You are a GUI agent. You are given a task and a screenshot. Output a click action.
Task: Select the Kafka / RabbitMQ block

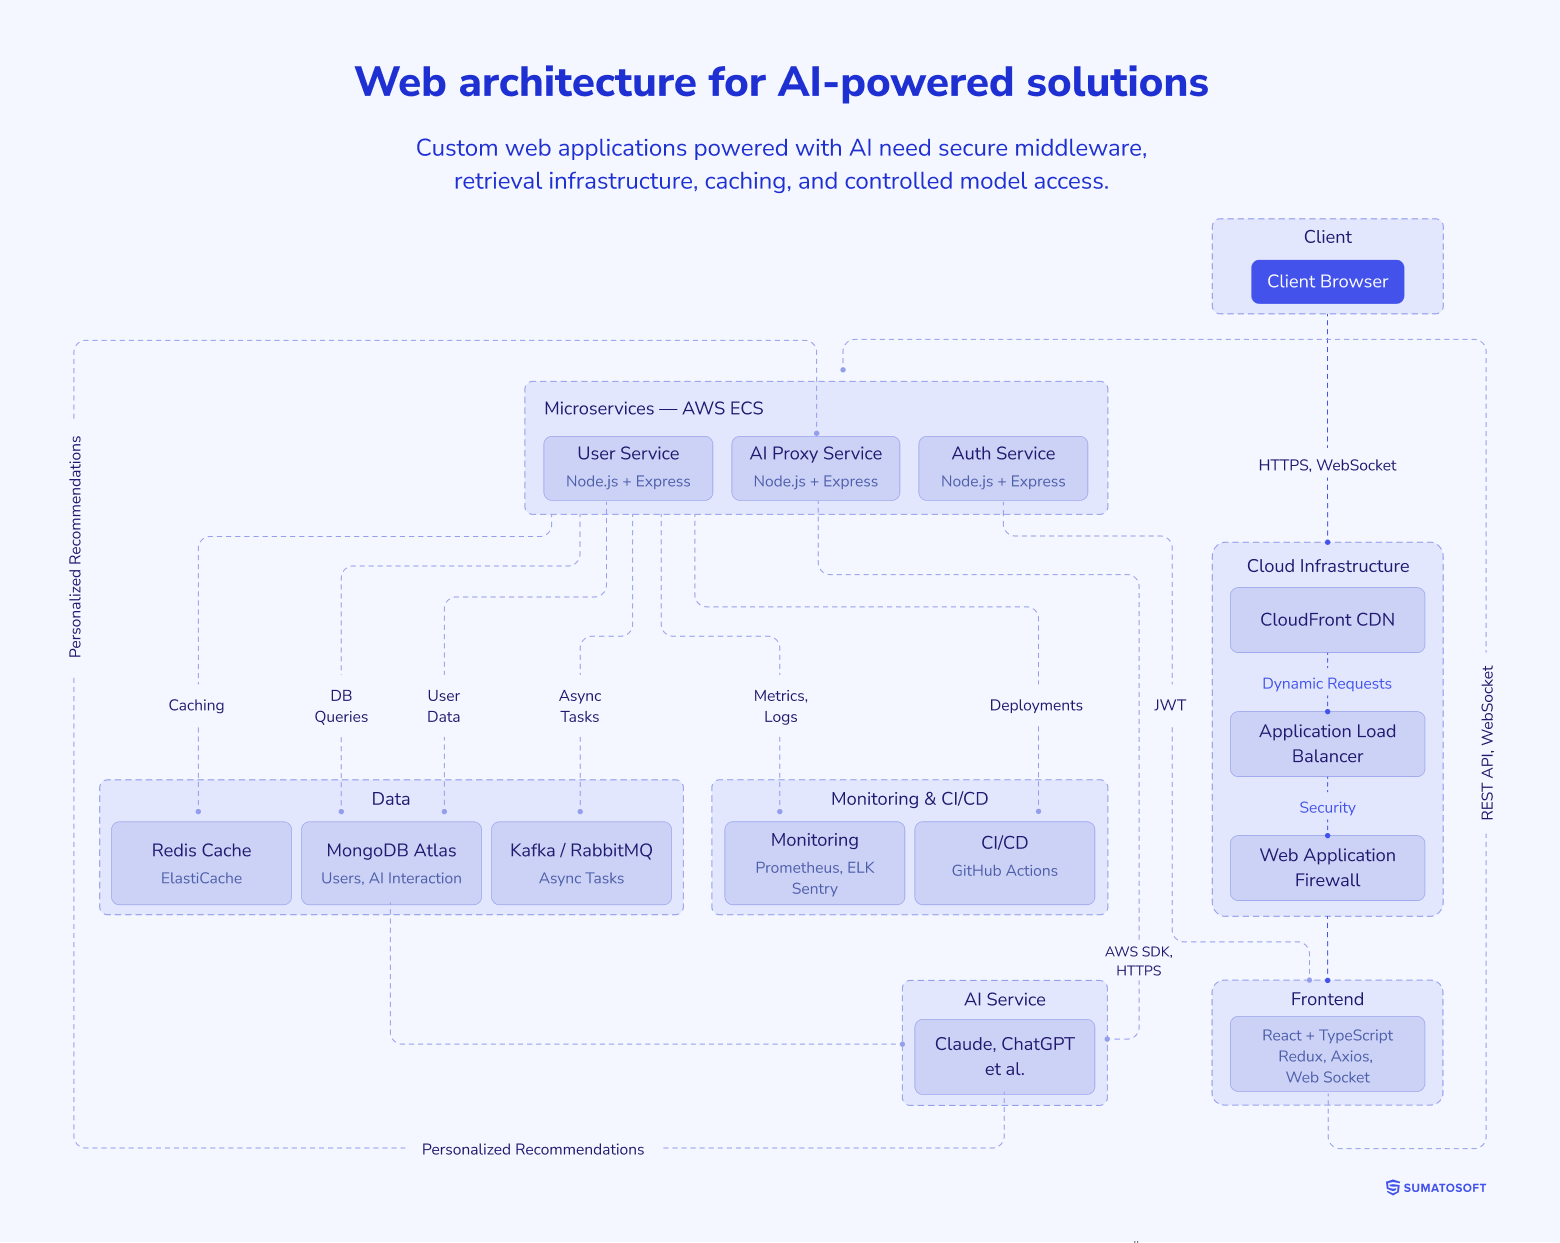pyautogui.click(x=581, y=862)
